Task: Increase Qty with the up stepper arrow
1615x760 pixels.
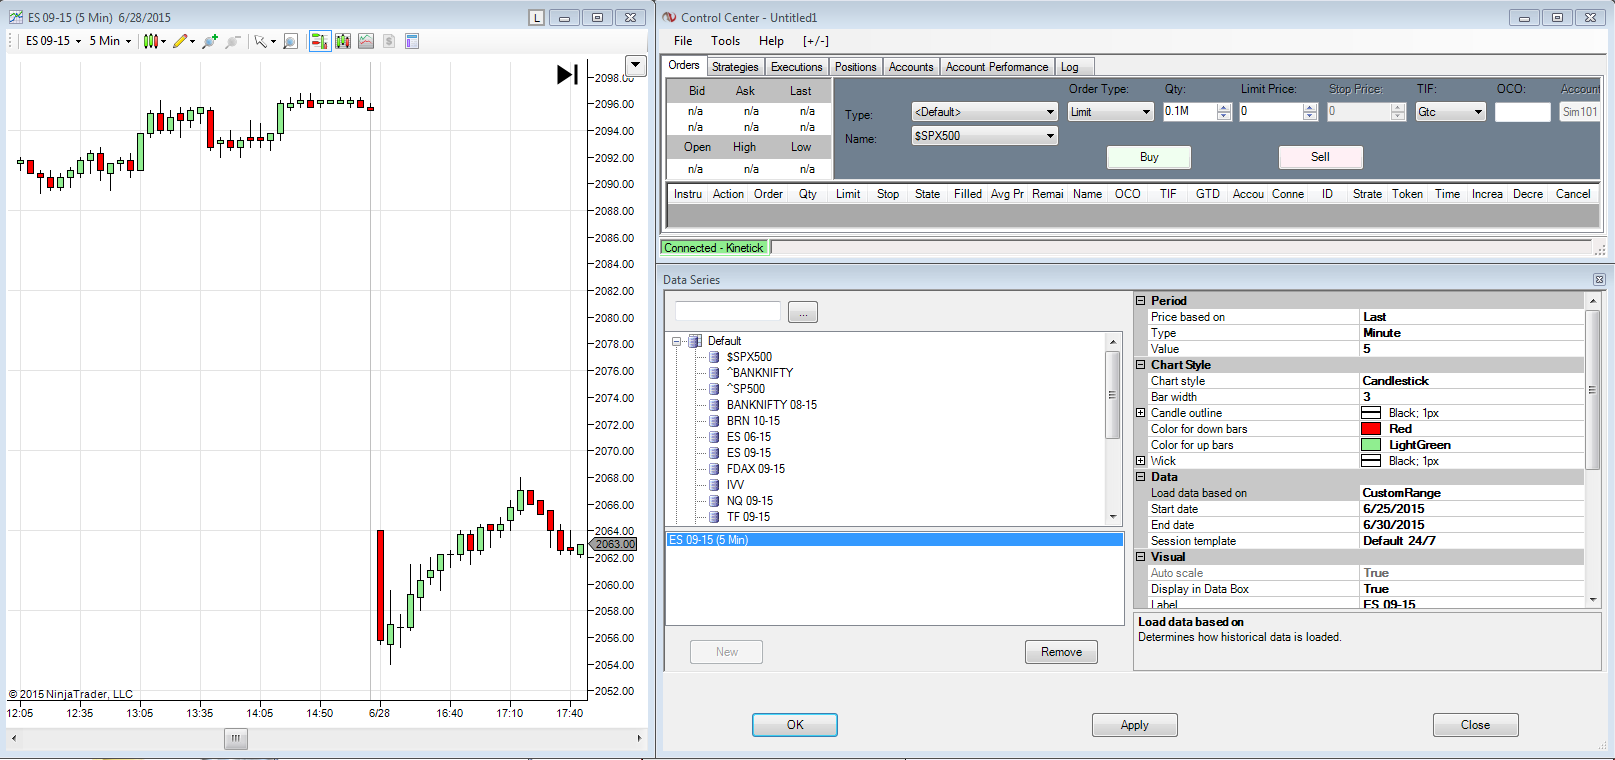Action: (x=1224, y=107)
